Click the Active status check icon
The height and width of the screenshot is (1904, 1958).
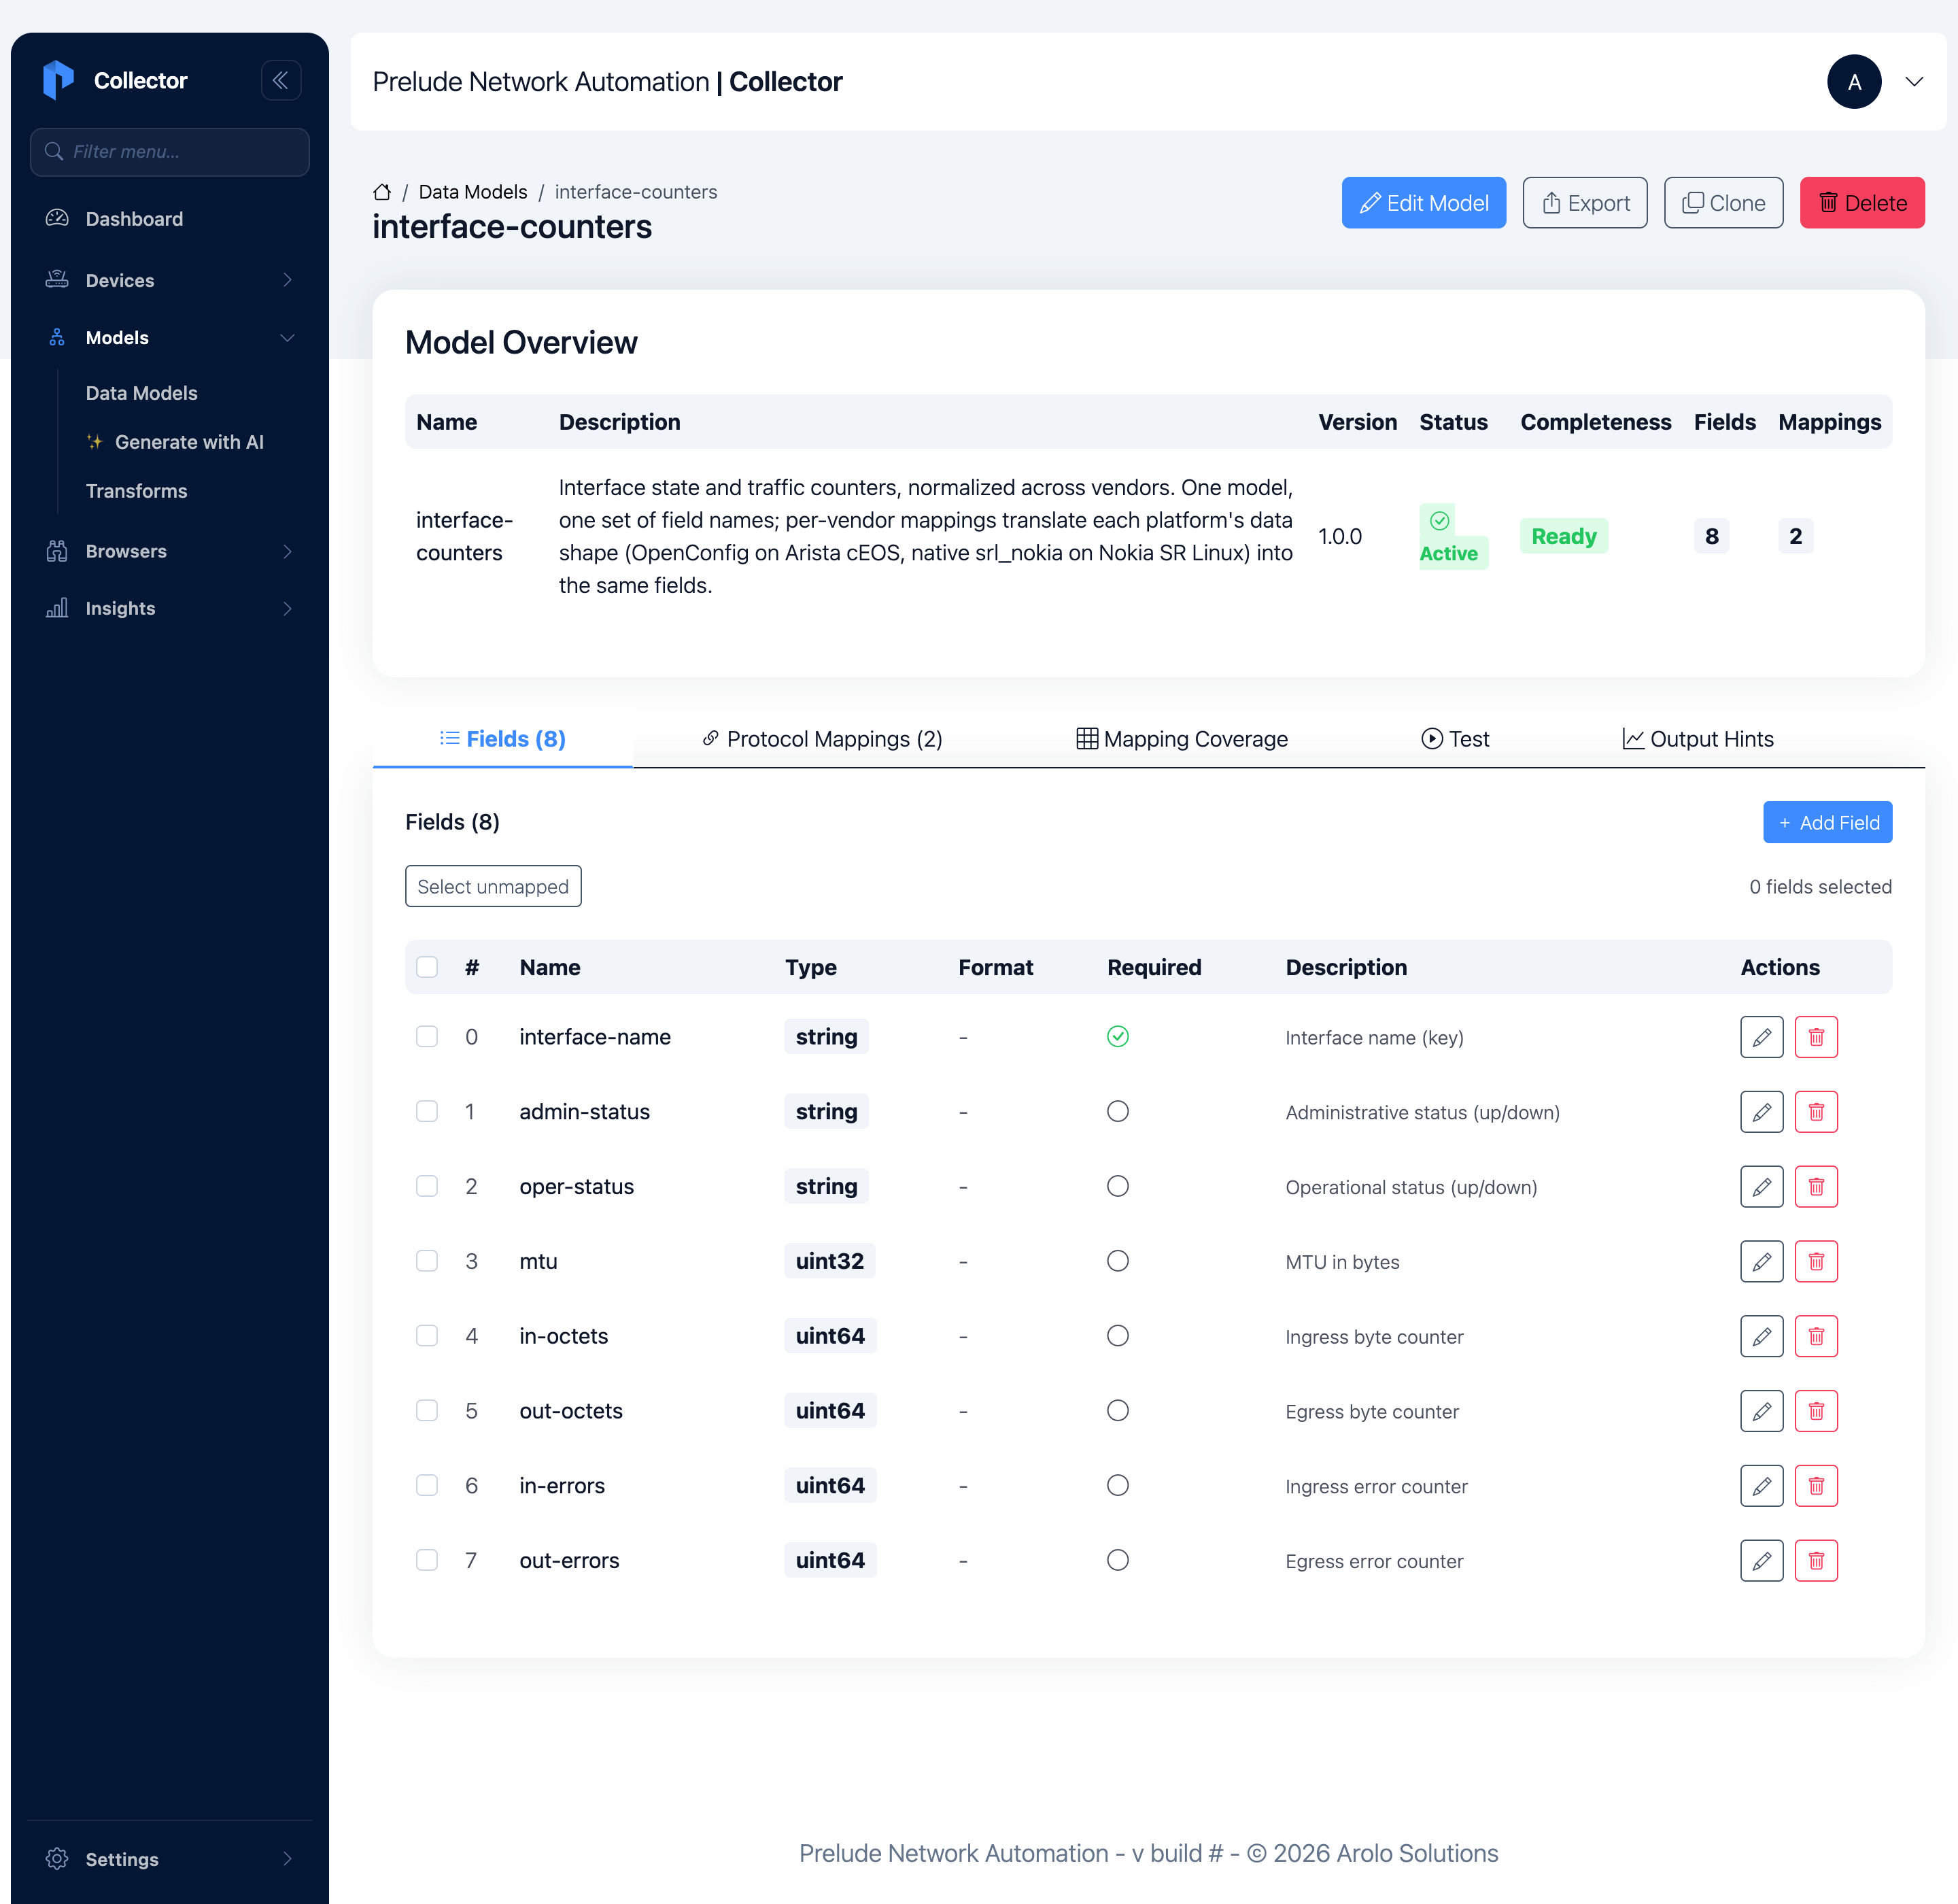(x=1439, y=521)
